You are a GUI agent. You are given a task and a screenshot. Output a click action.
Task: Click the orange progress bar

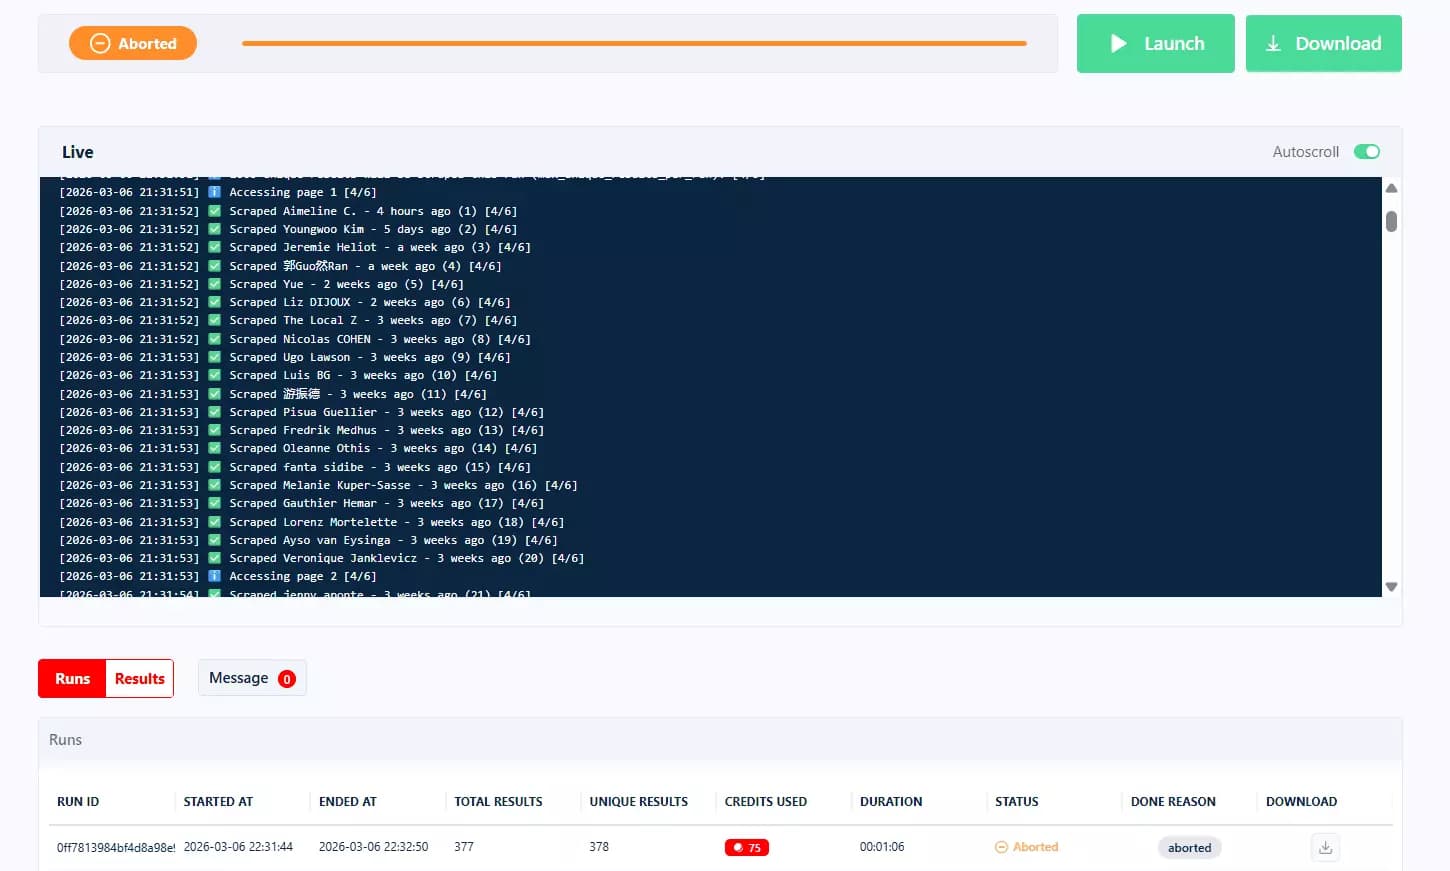coord(633,43)
